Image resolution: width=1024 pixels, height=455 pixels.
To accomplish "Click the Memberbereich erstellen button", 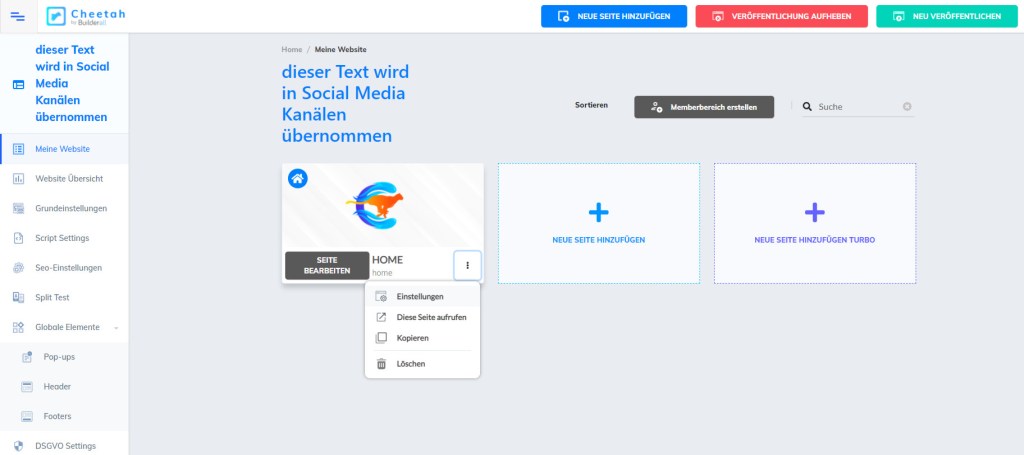I will click(704, 107).
